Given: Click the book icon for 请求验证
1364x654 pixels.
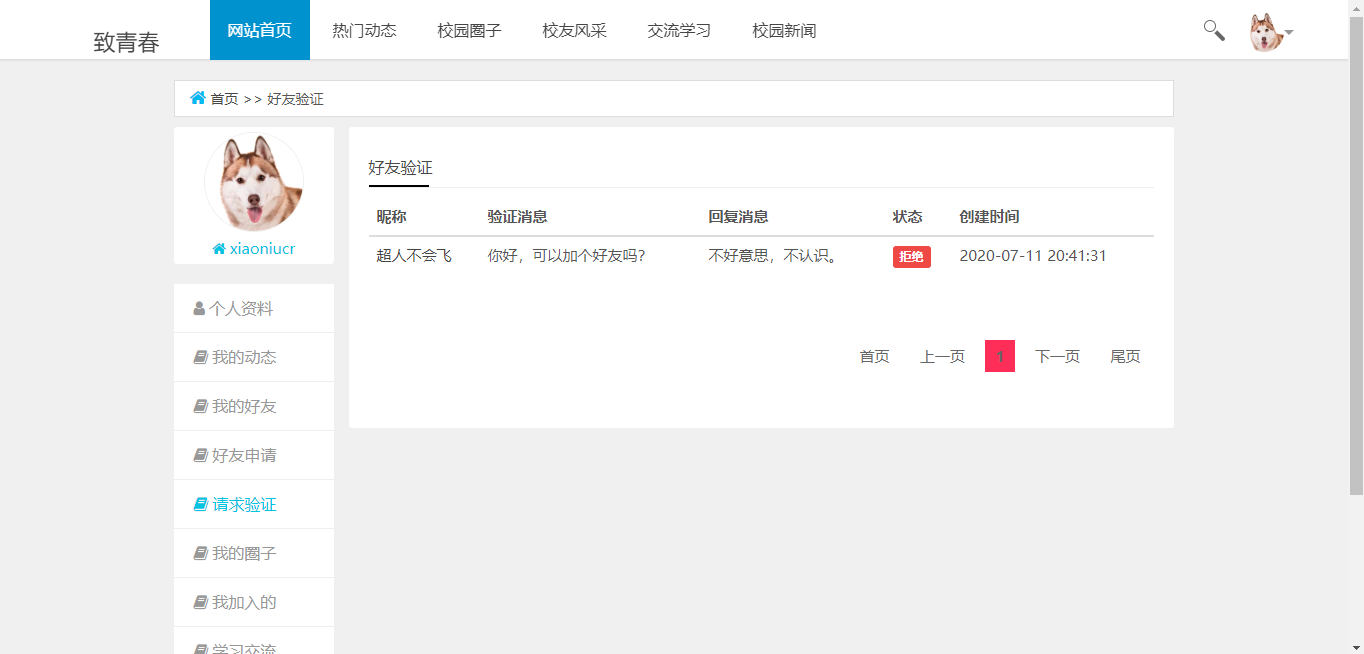Looking at the screenshot, I should coord(200,505).
